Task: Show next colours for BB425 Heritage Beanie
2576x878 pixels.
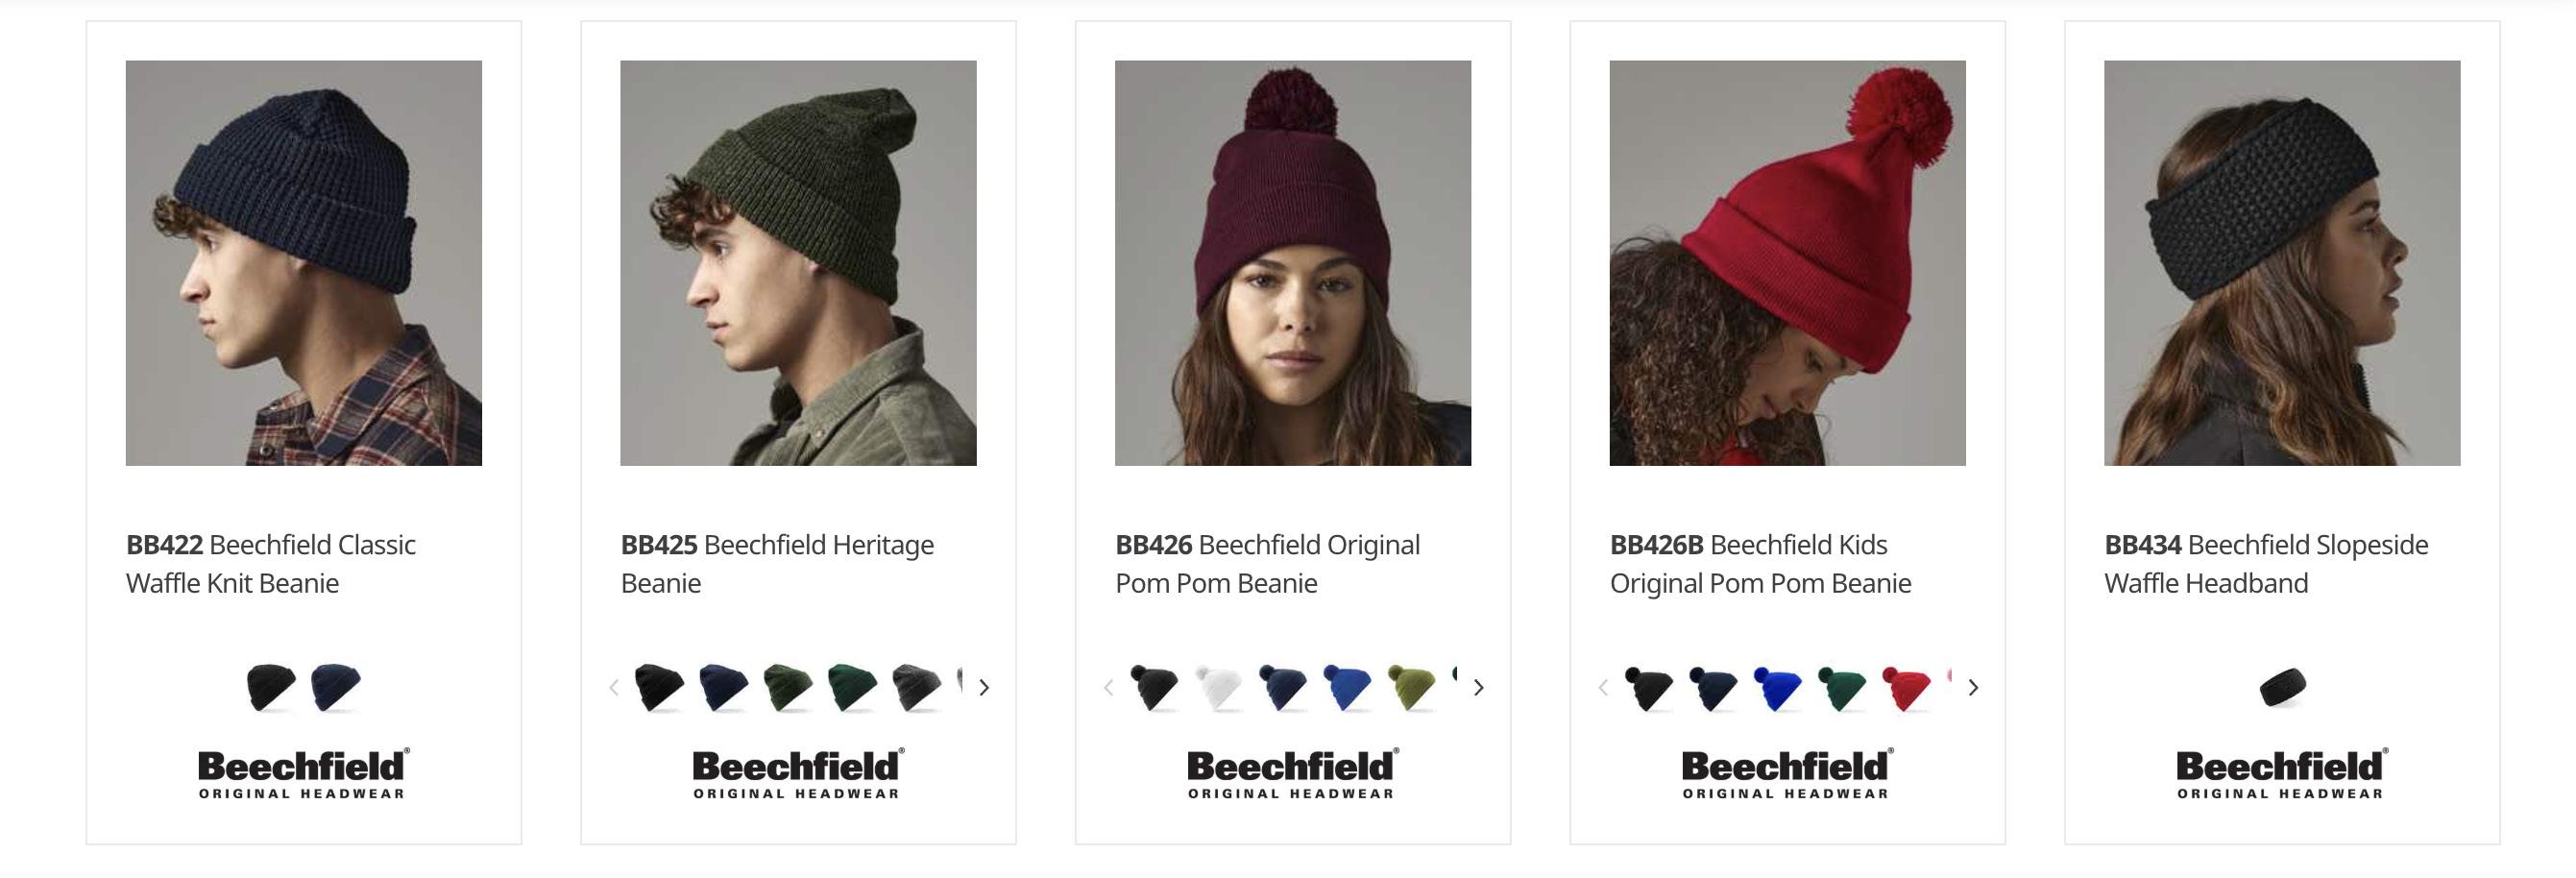Action: pos(984,687)
